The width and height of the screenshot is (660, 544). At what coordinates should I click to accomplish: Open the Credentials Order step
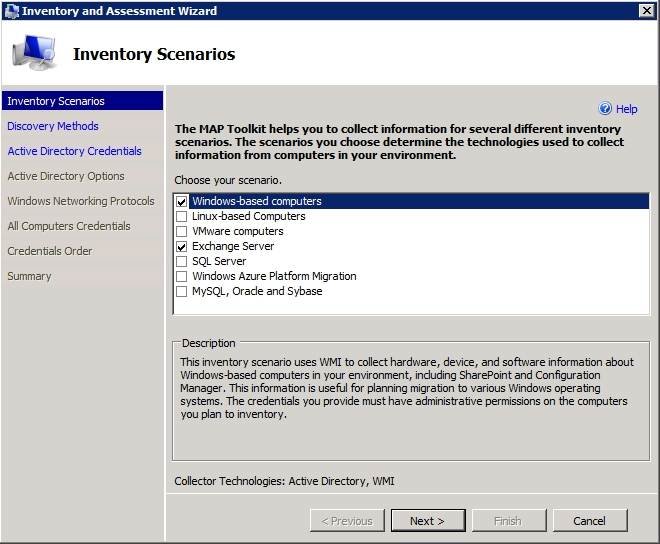[x=50, y=251]
